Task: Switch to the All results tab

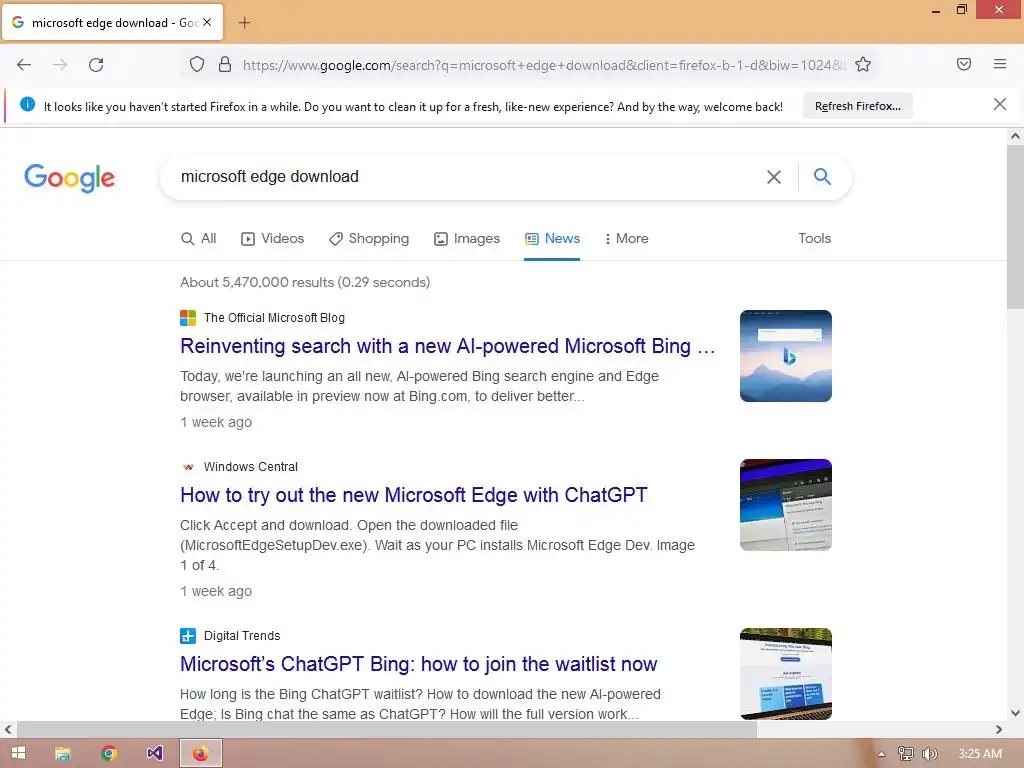Action: click(x=199, y=239)
